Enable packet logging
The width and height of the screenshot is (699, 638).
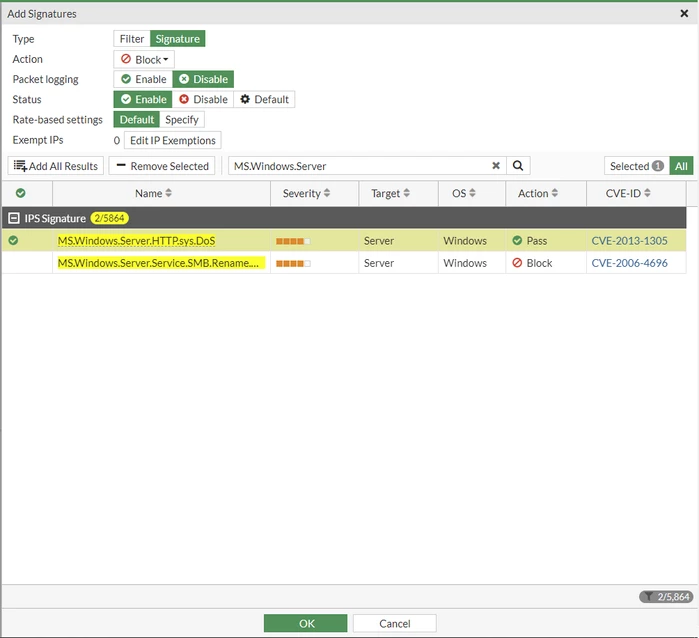[144, 79]
